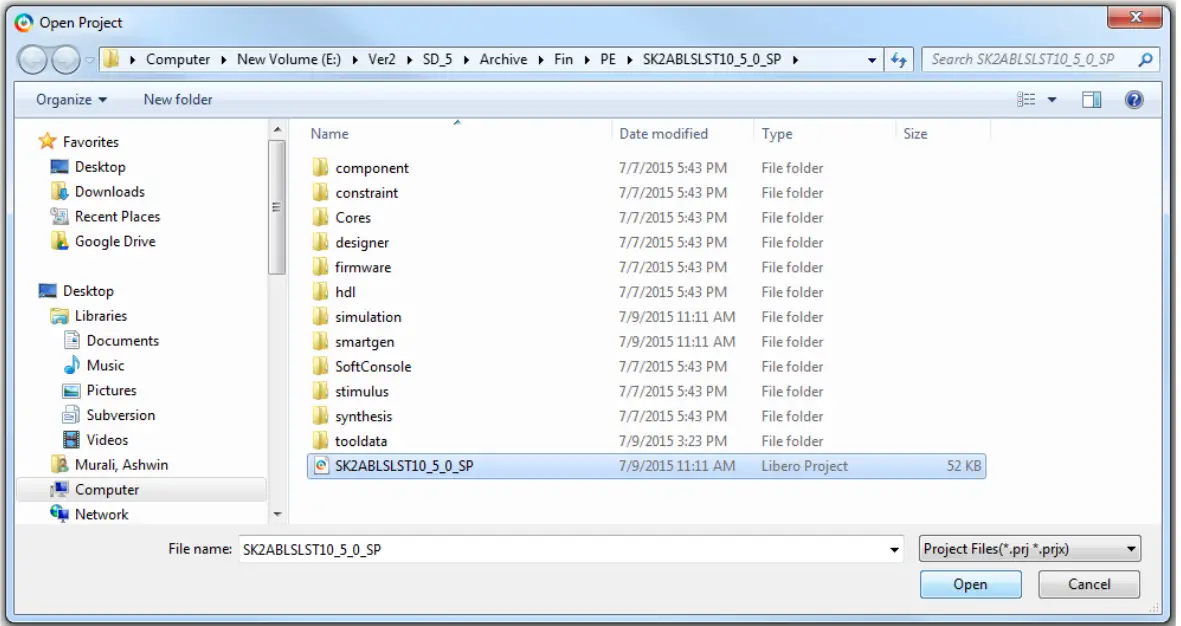Expand the view options dropdown arrow
The width and height of the screenshot is (1181, 626).
tap(1052, 99)
